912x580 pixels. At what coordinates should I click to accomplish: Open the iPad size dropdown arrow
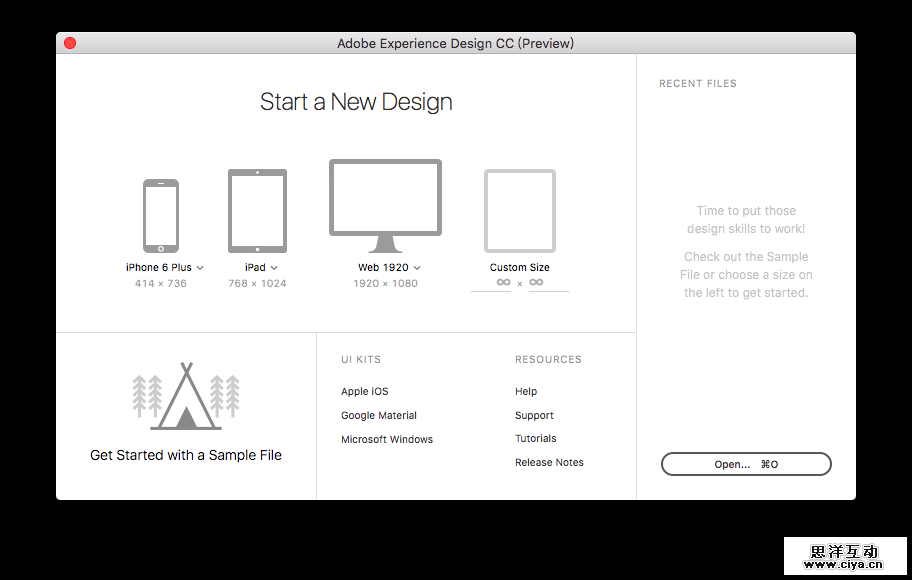[274, 268]
